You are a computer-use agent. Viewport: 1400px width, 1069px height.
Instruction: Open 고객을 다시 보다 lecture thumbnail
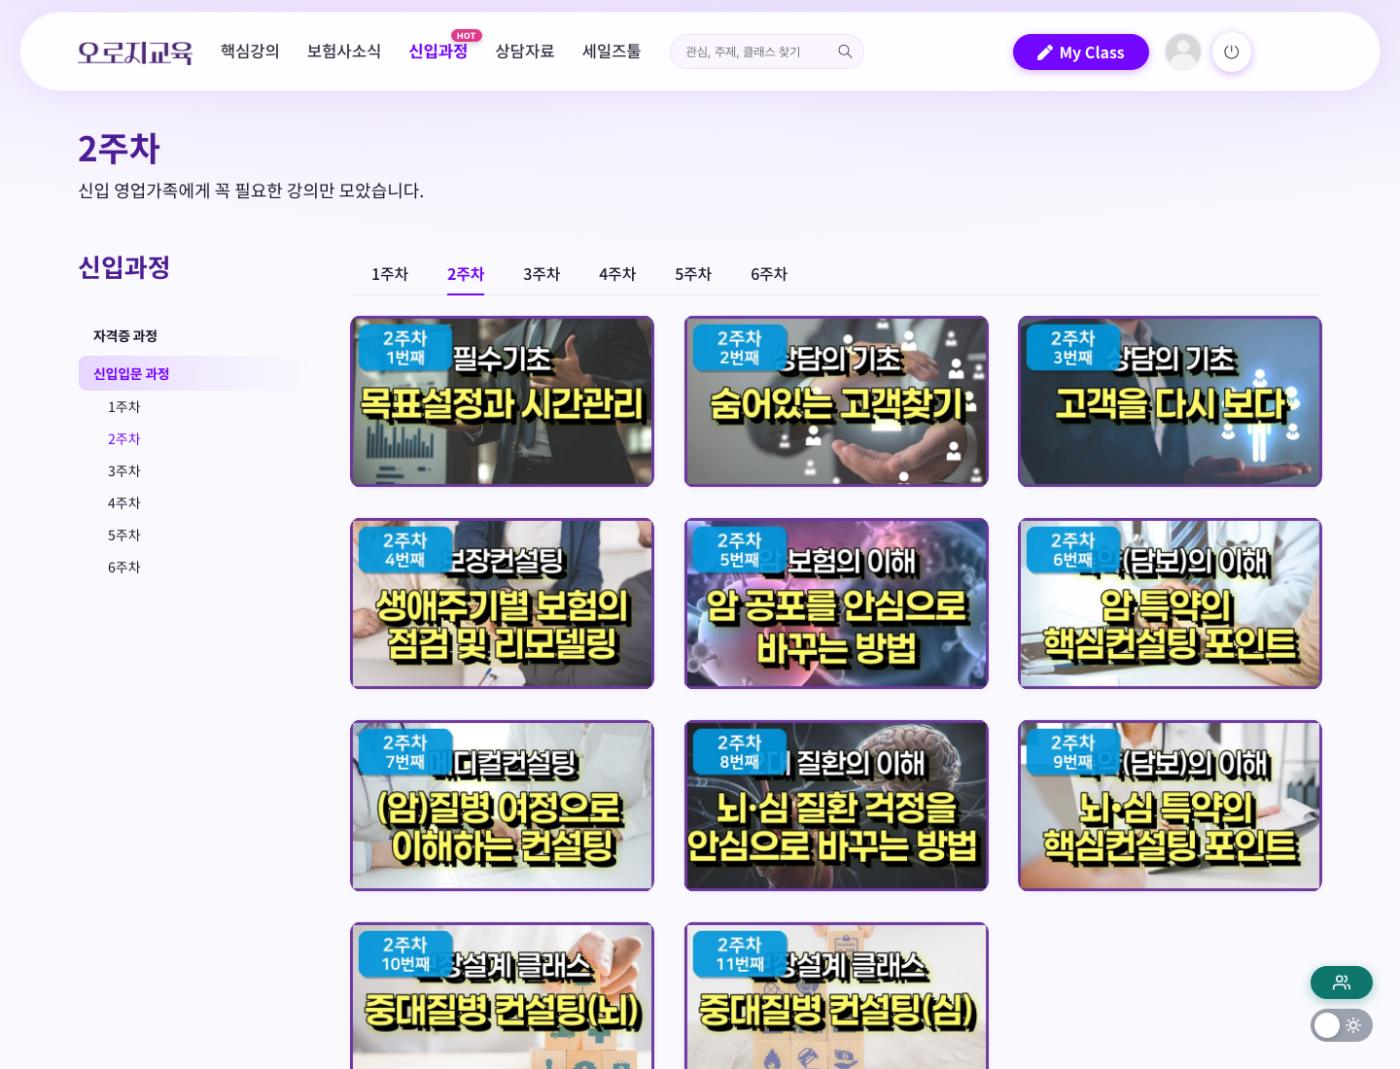click(1170, 401)
